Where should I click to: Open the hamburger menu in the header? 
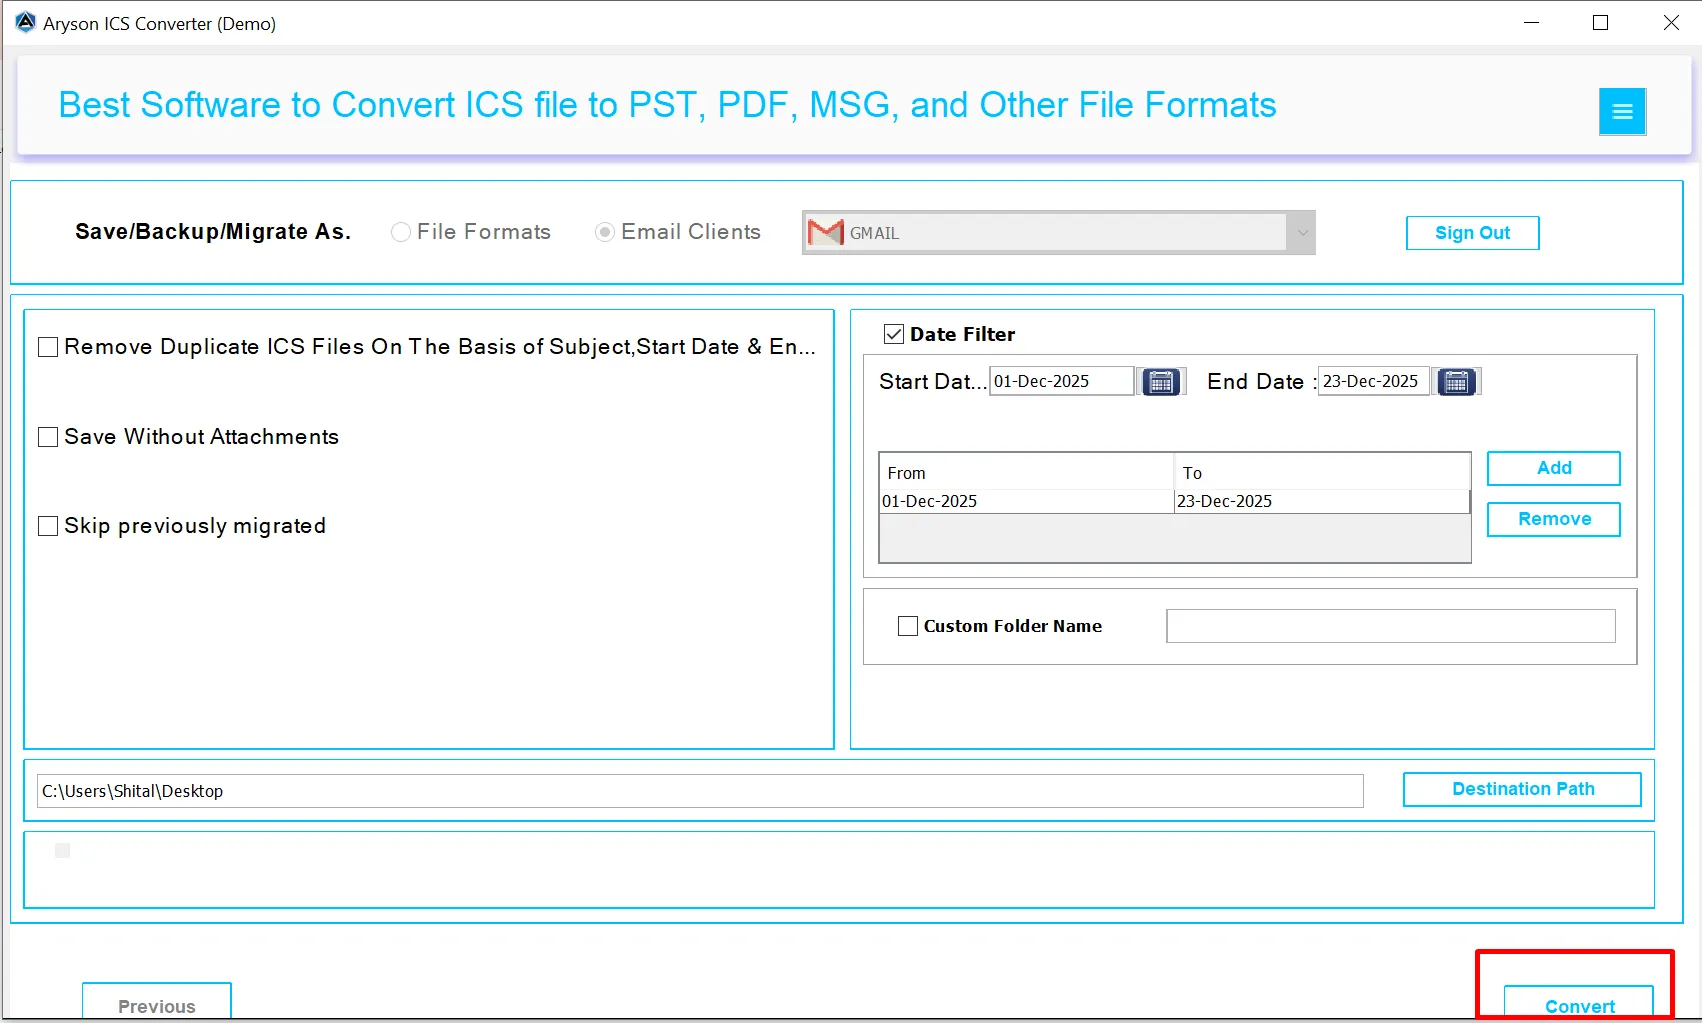click(1622, 111)
